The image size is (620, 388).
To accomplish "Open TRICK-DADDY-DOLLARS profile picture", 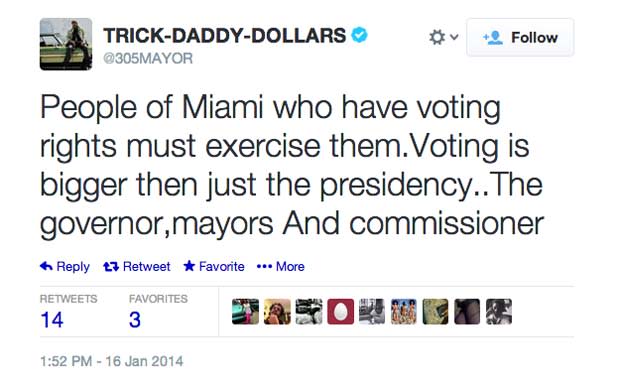I will pyautogui.click(x=66, y=44).
